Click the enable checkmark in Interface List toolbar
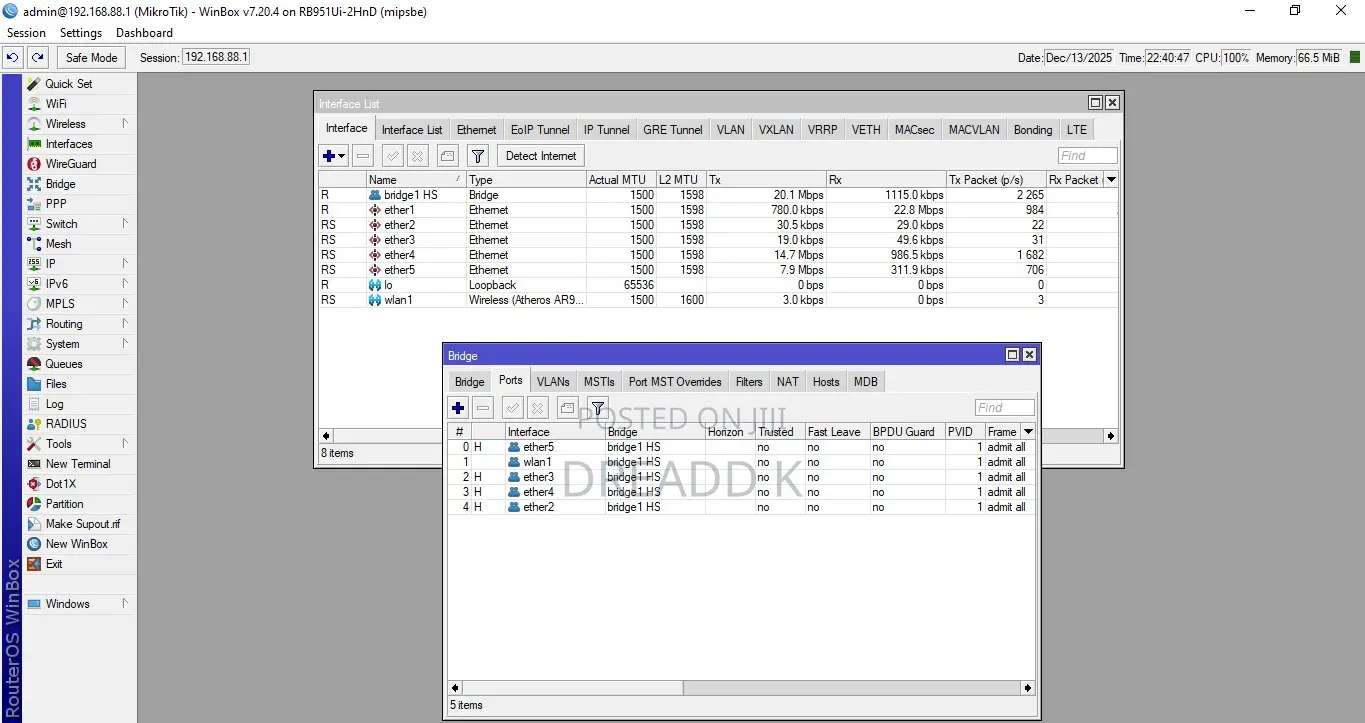This screenshot has width=1365, height=723. [x=393, y=156]
